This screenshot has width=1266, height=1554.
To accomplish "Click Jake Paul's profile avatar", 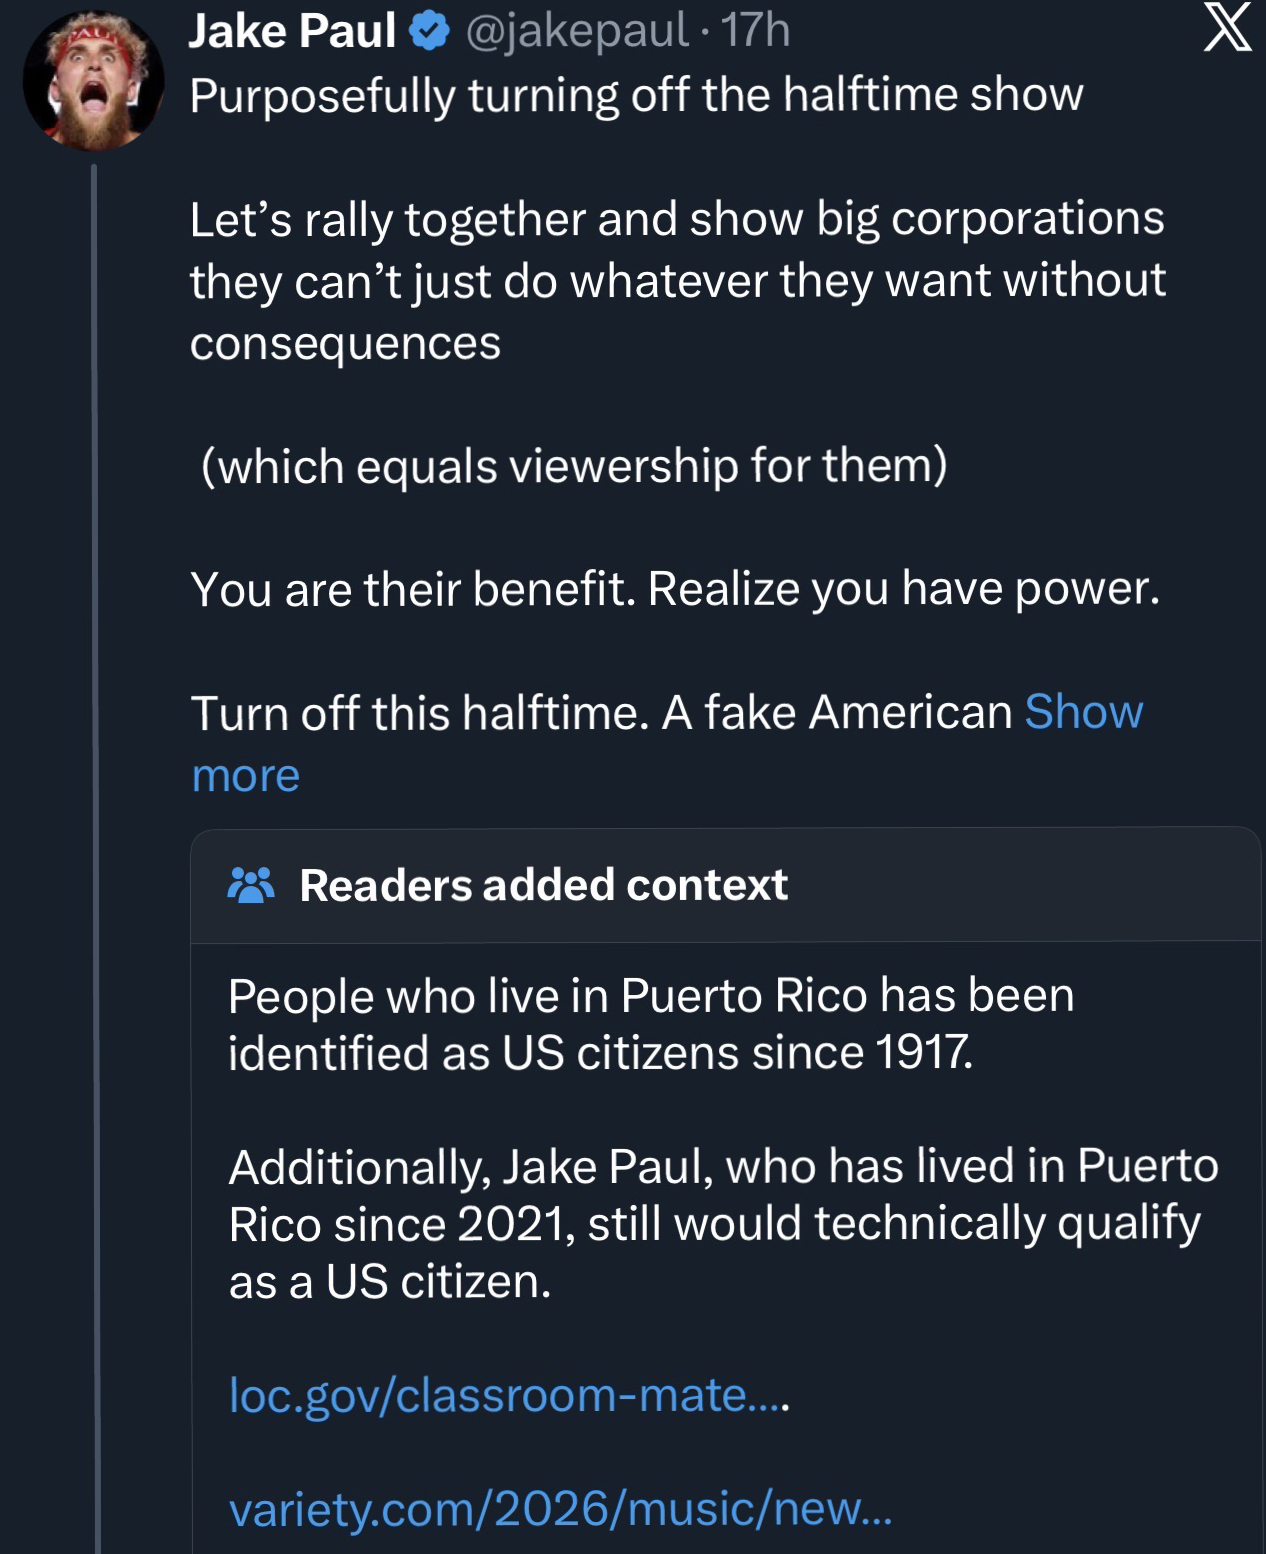I will click(x=93, y=80).
